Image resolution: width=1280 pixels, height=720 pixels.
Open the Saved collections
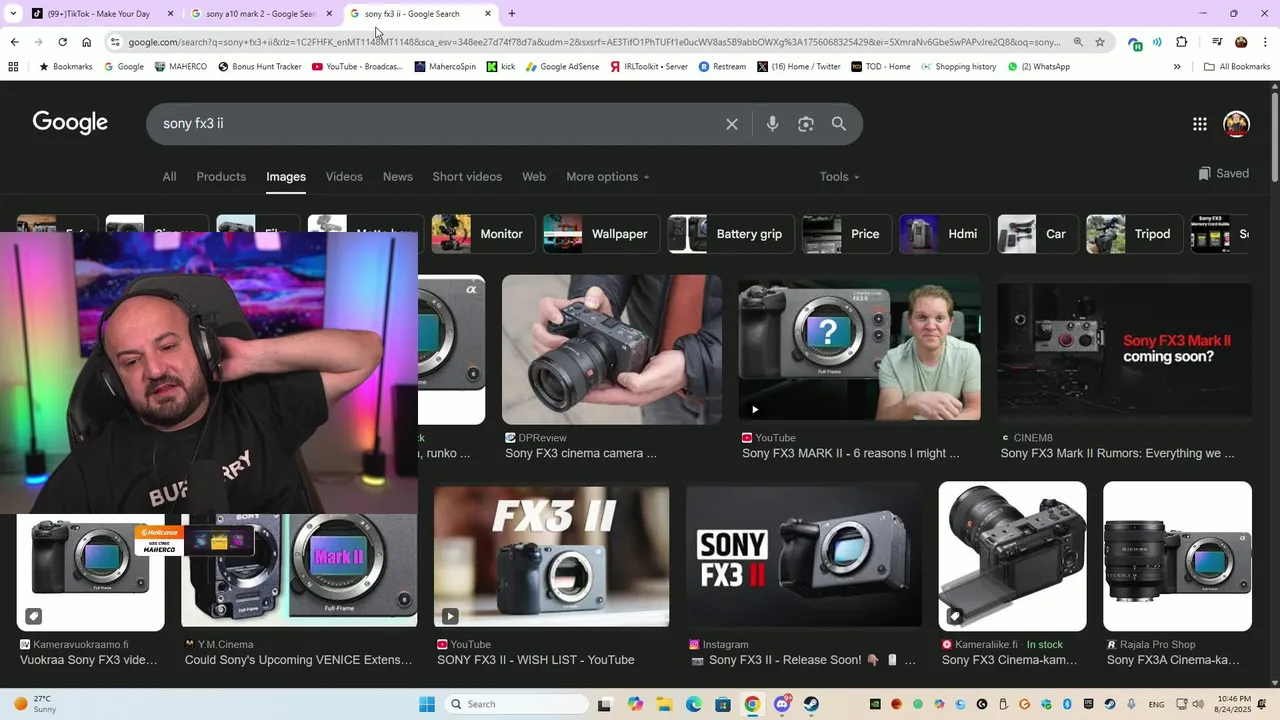click(x=1223, y=174)
